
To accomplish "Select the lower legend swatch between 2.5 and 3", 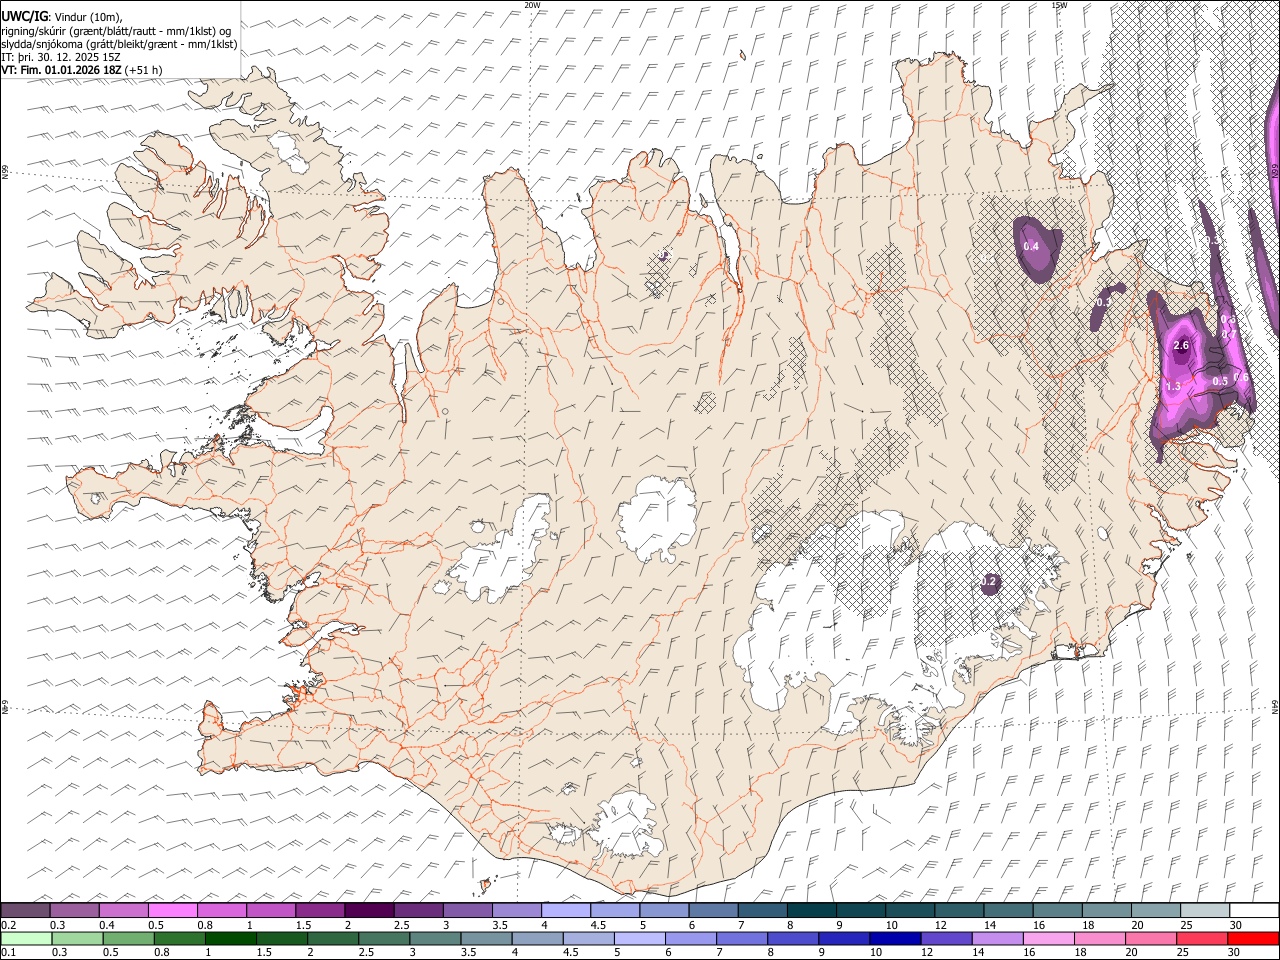I will coord(383,938).
